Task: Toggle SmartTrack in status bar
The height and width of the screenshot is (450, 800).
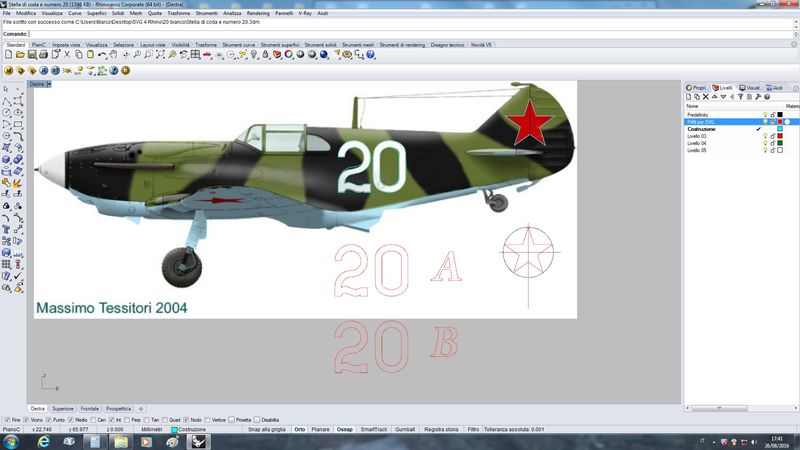Action: (374, 430)
